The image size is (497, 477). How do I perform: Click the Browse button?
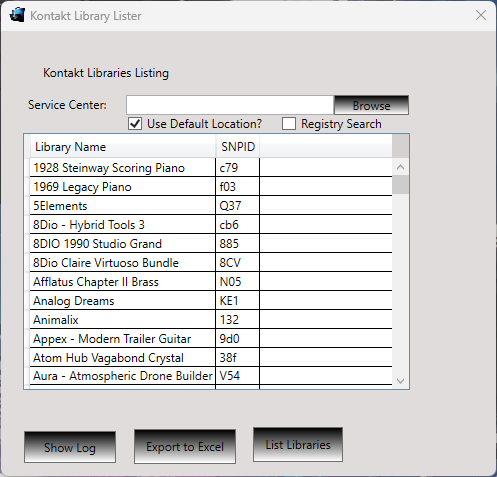[371, 105]
